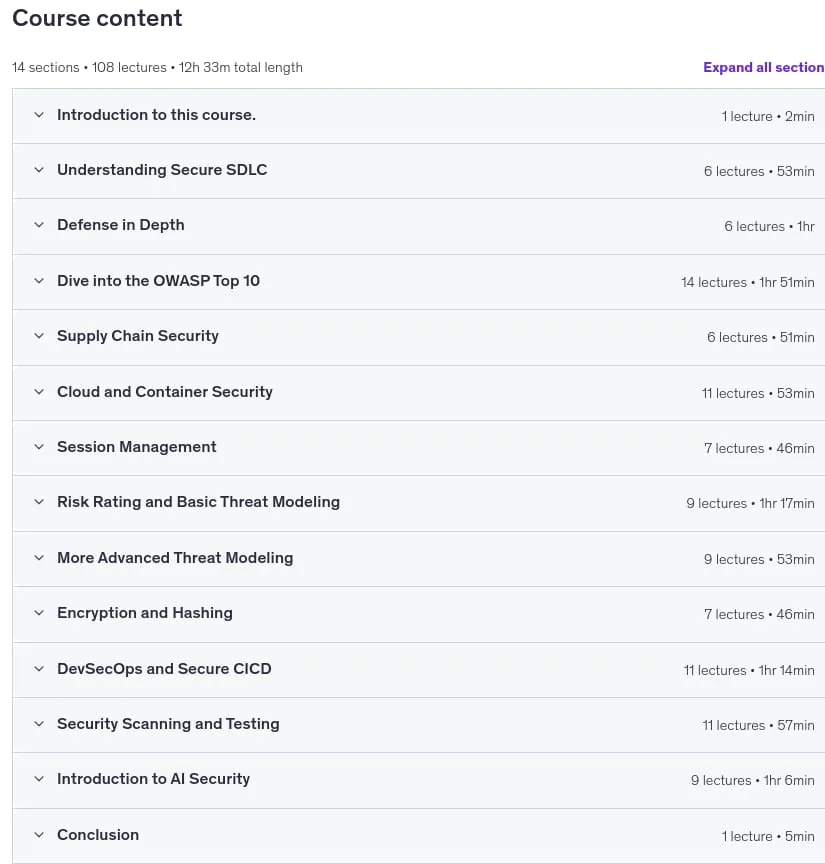
Task: Open Security Scanning and Testing section title
Action: point(168,723)
